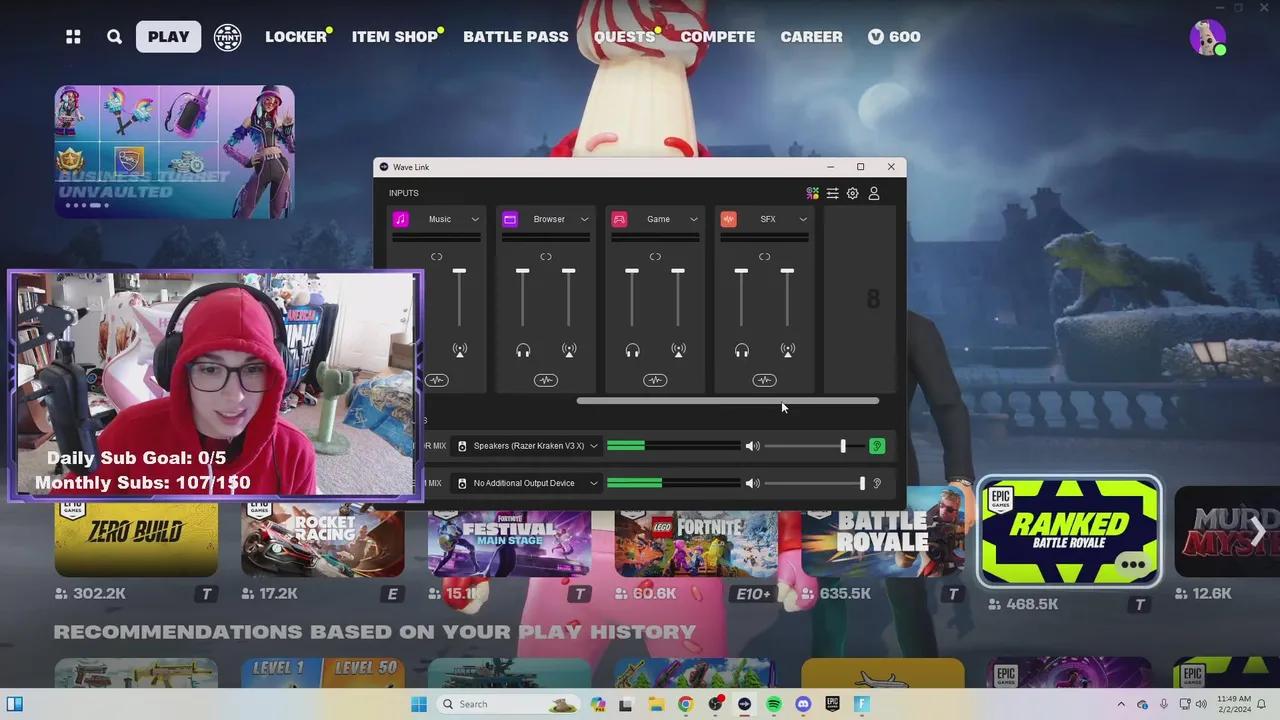The image size is (1280, 720).
Task: Open effects button on Browser channel
Action: [x=545, y=380]
